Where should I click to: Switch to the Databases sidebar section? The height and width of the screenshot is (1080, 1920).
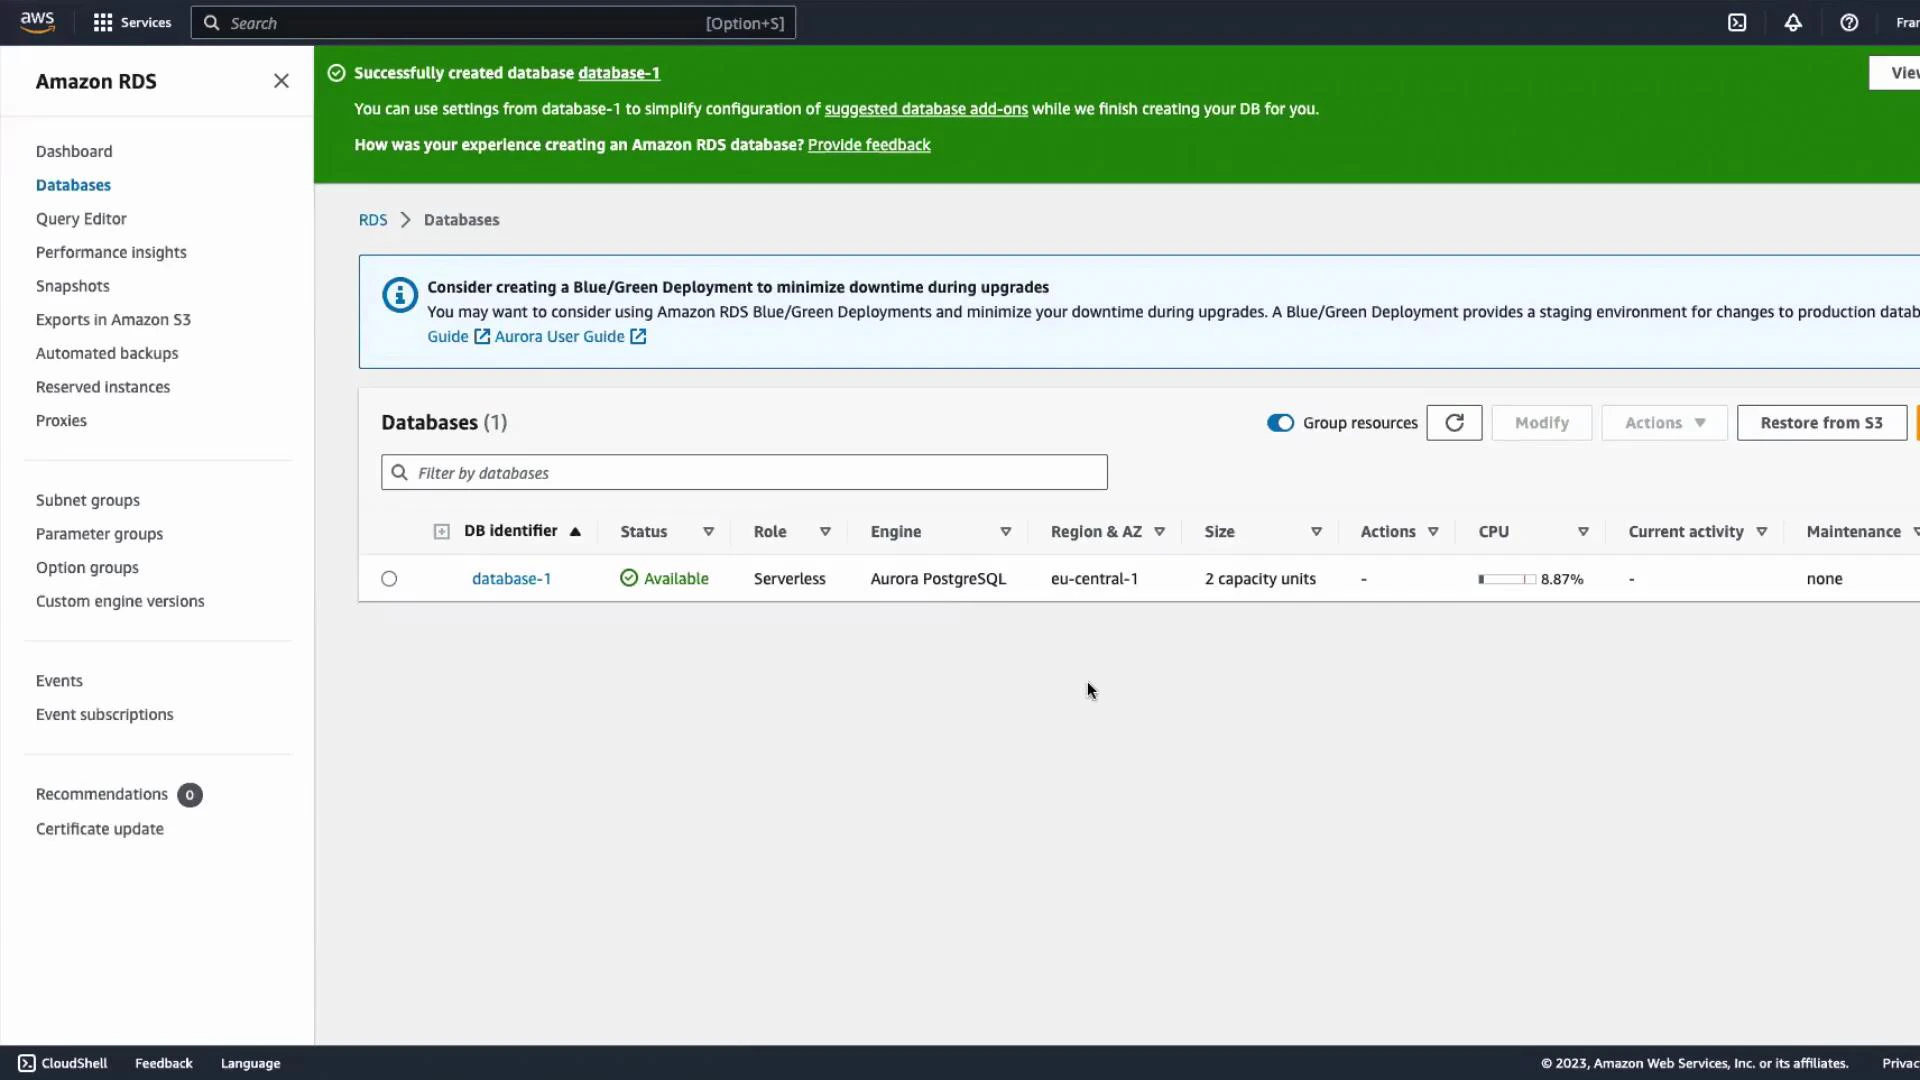coord(73,185)
